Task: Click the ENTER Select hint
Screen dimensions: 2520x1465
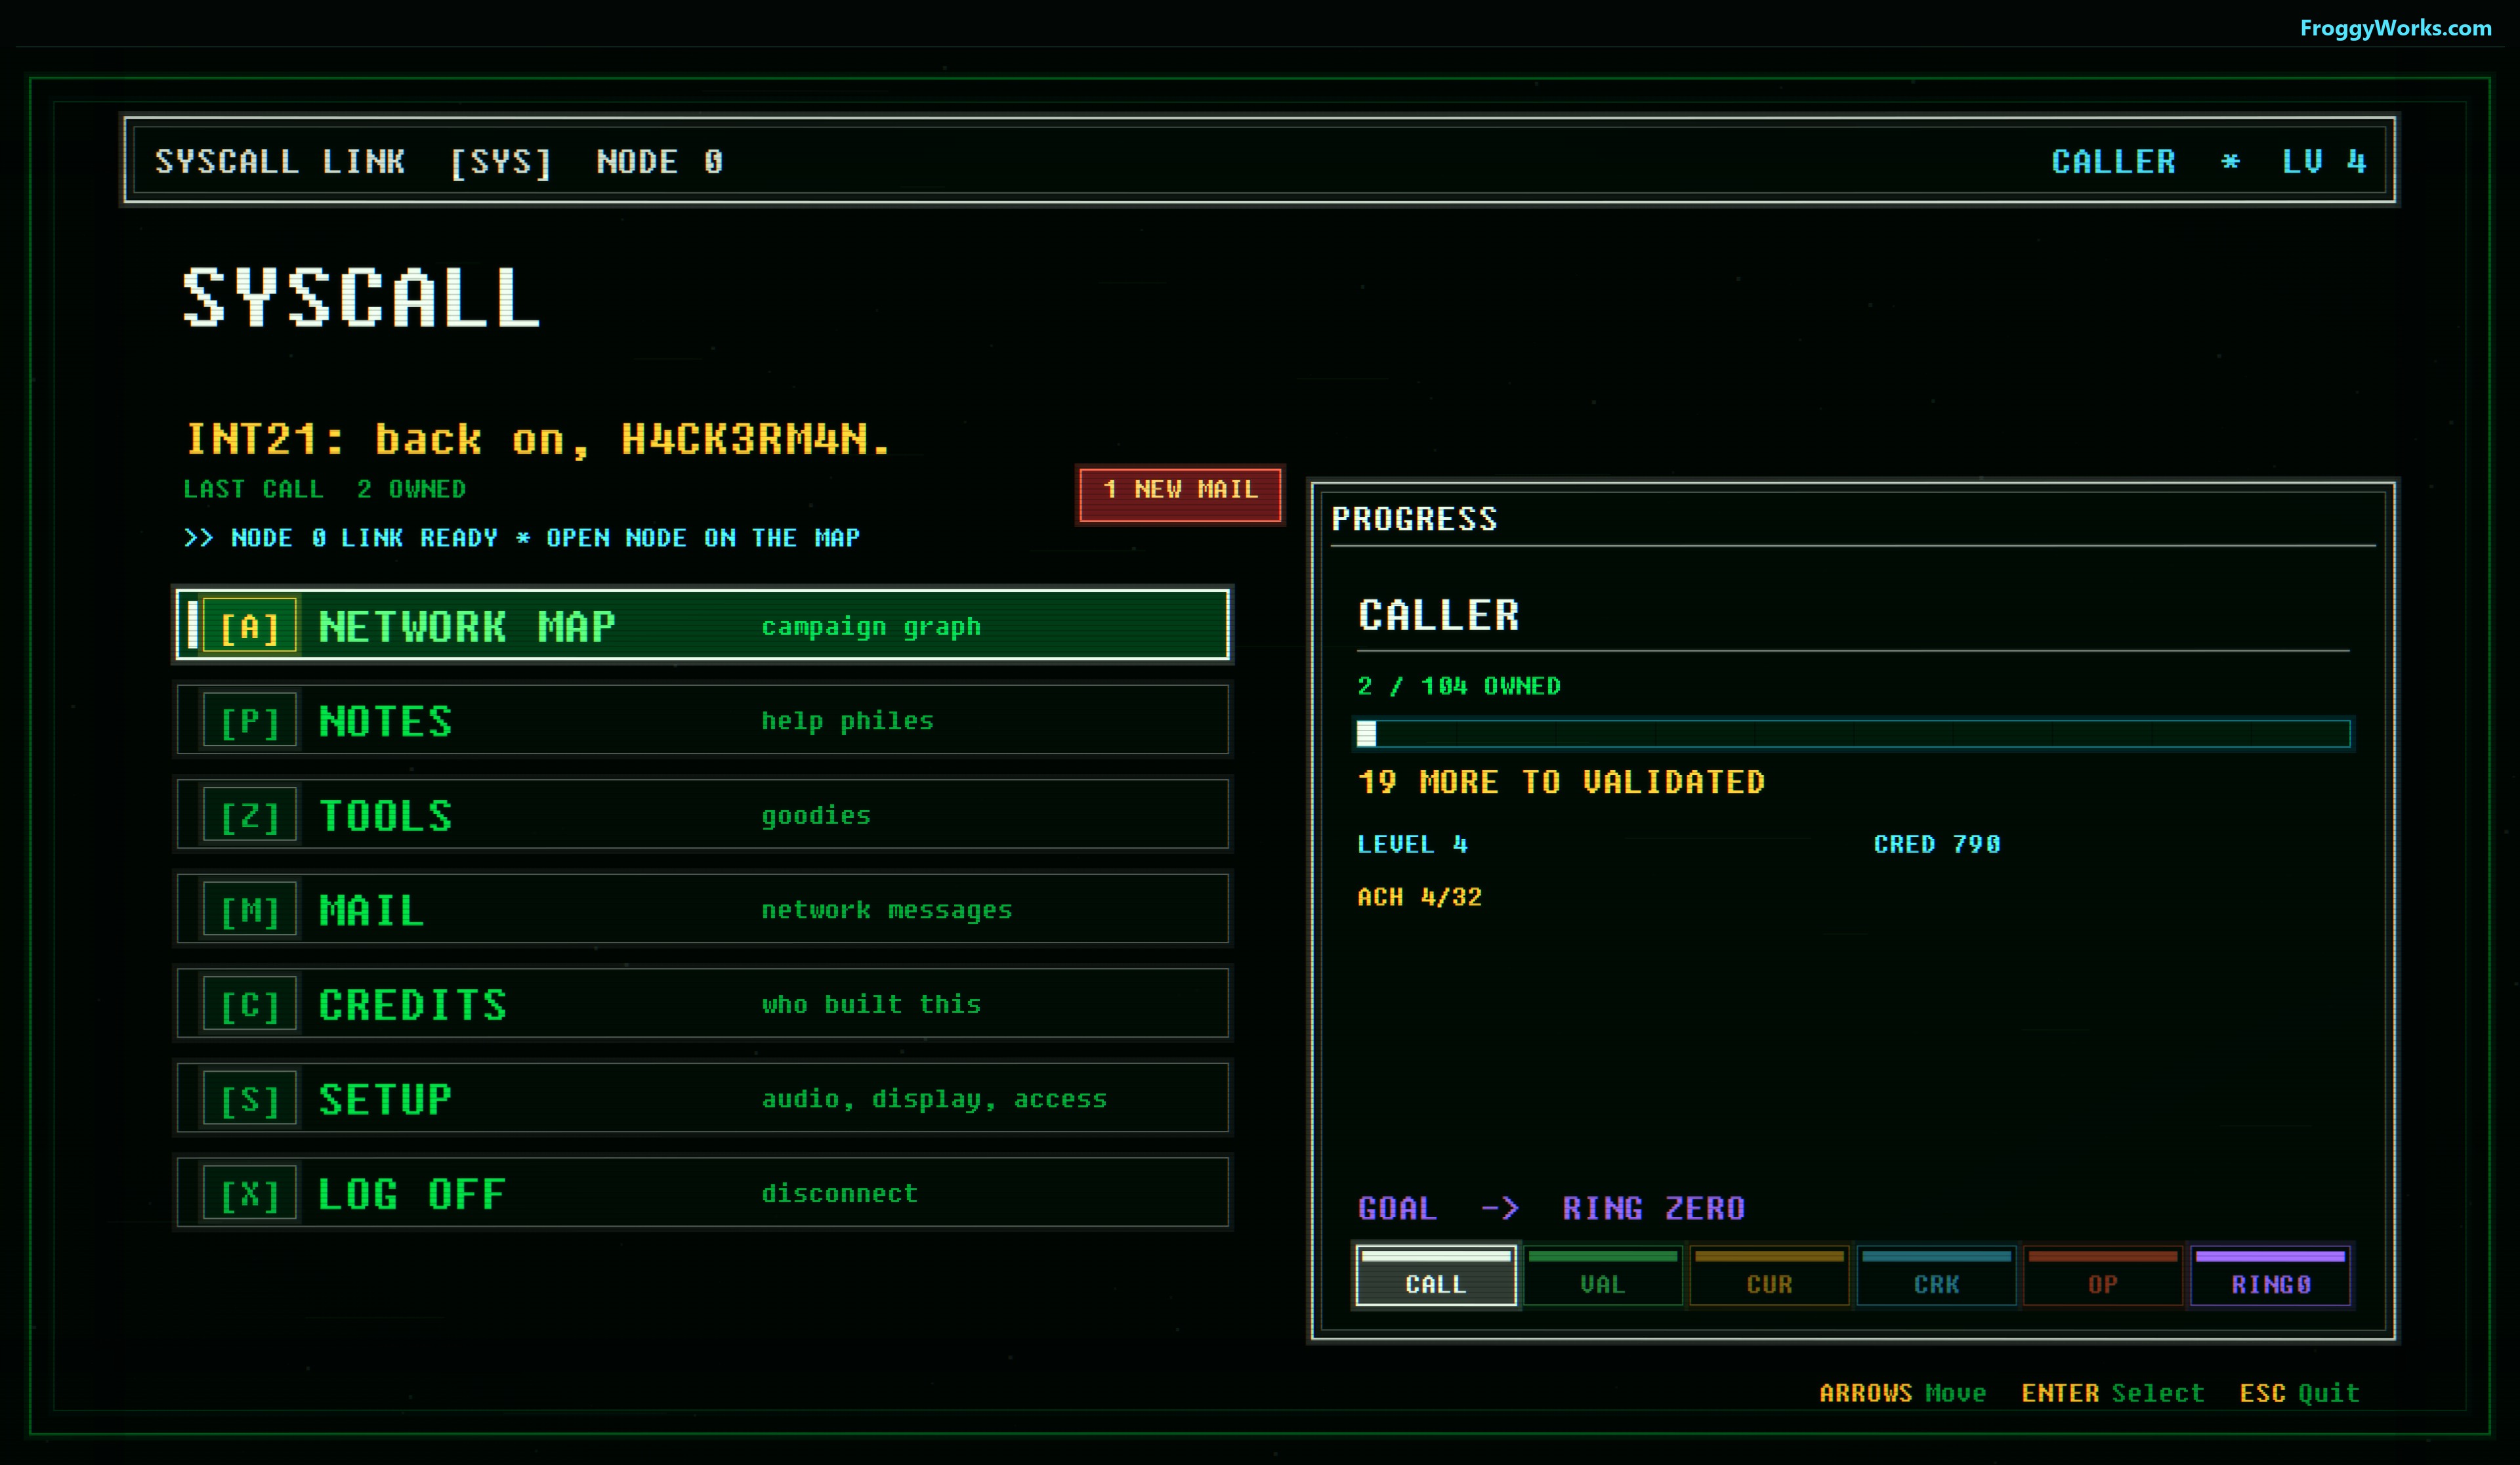Action: (x=2112, y=1393)
